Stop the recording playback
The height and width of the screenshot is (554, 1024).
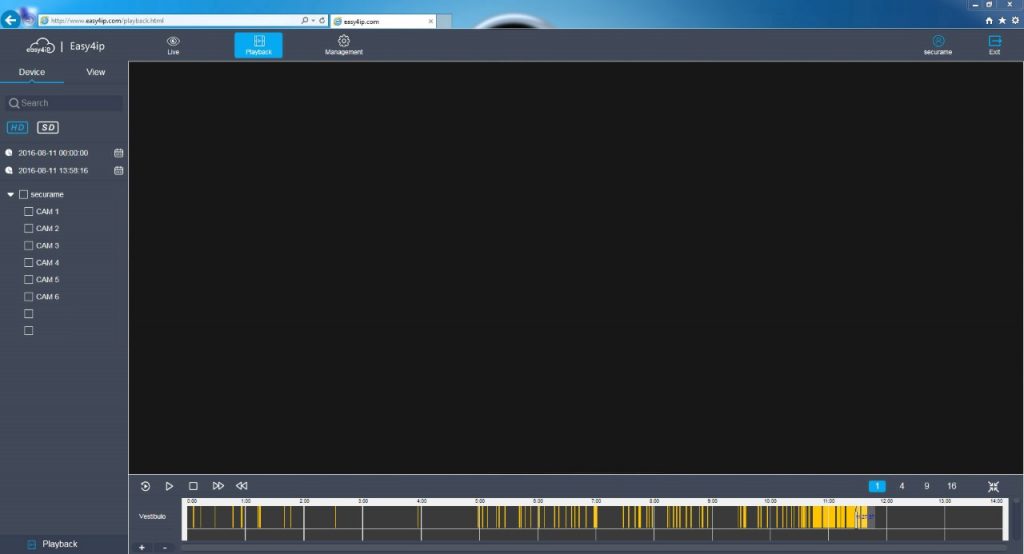(x=193, y=486)
